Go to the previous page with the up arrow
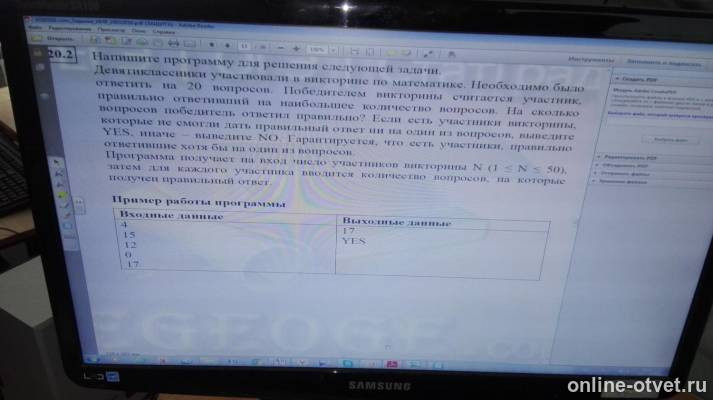The height and width of the screenshot is (400, 713). pos(211,45)
